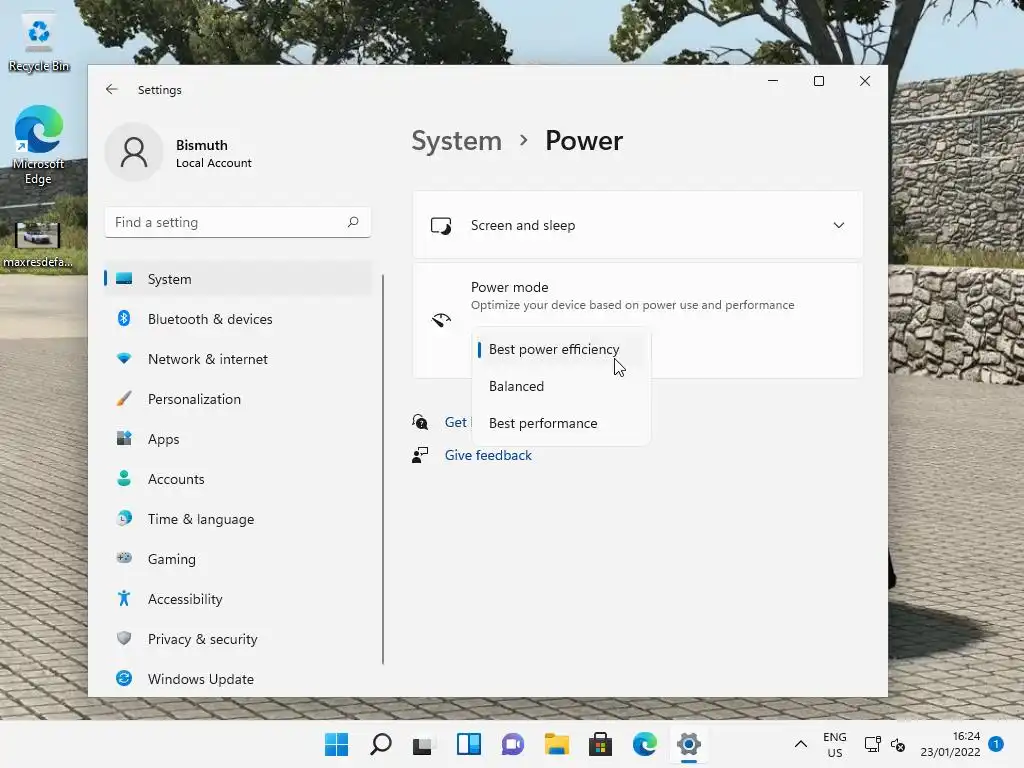Click the network tray icon
Viewport: 1024px width, 768px height.
click(872, 744)
